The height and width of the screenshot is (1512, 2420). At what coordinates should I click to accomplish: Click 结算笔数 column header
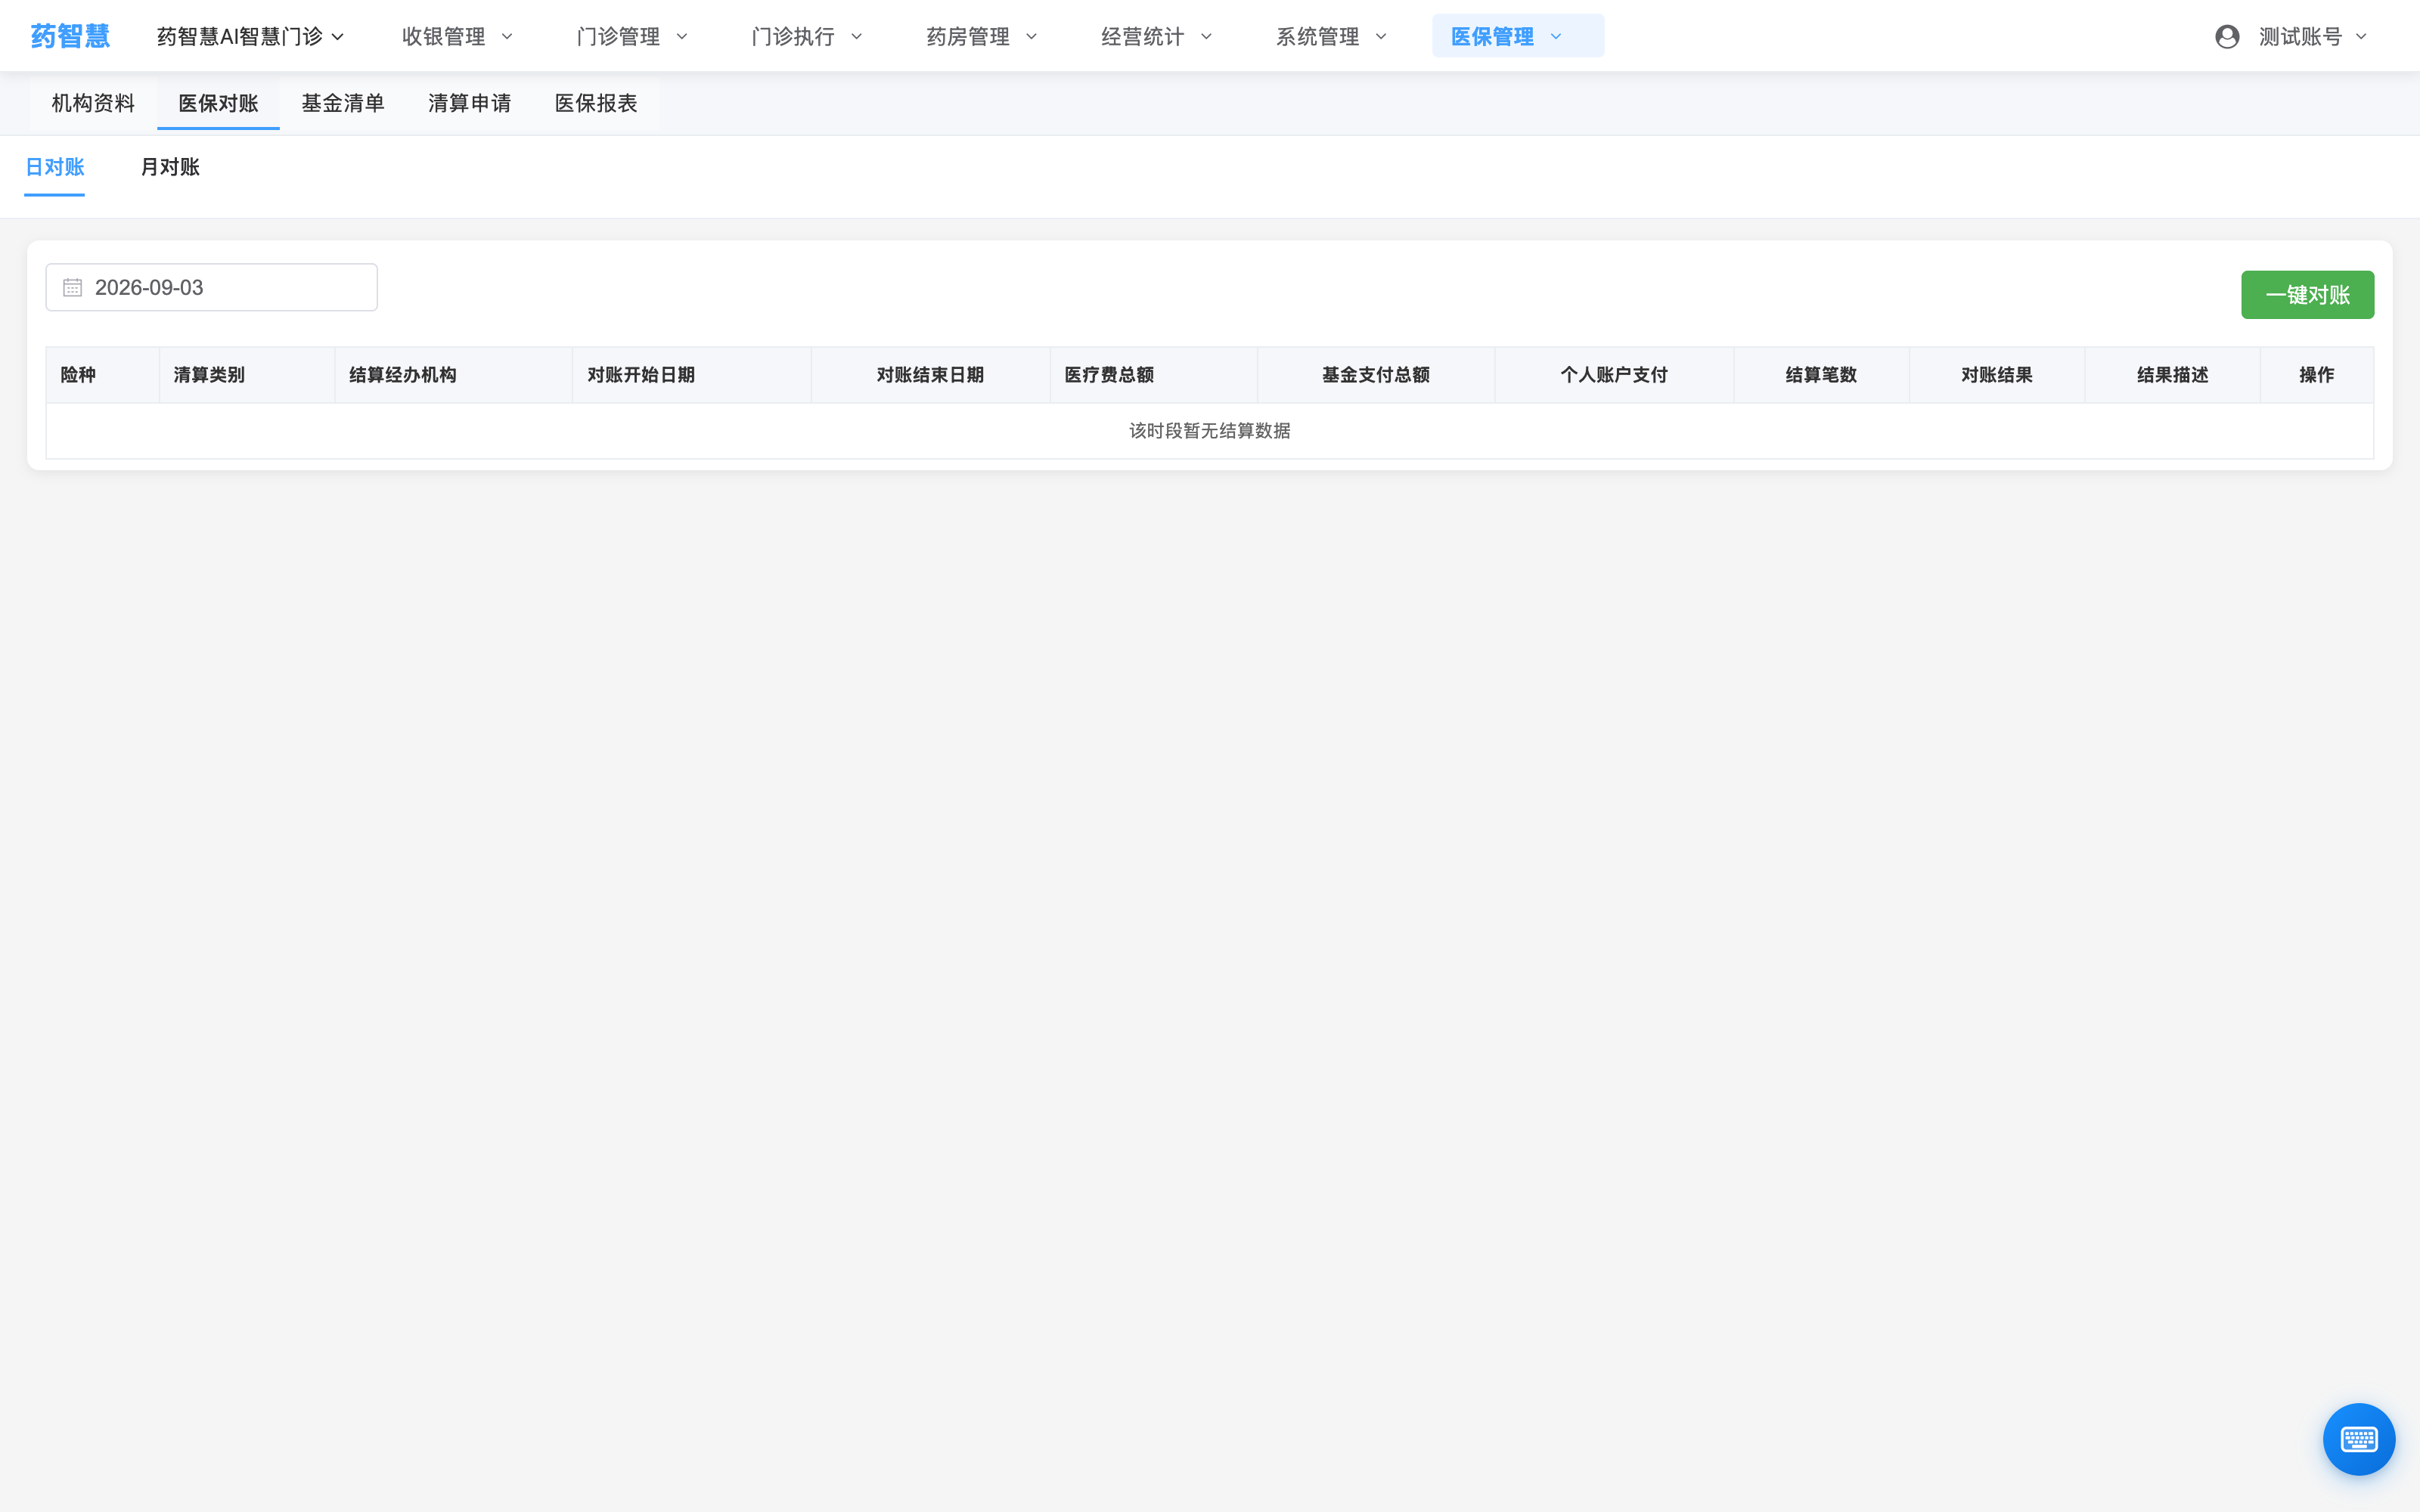(x=1821, y=375)
